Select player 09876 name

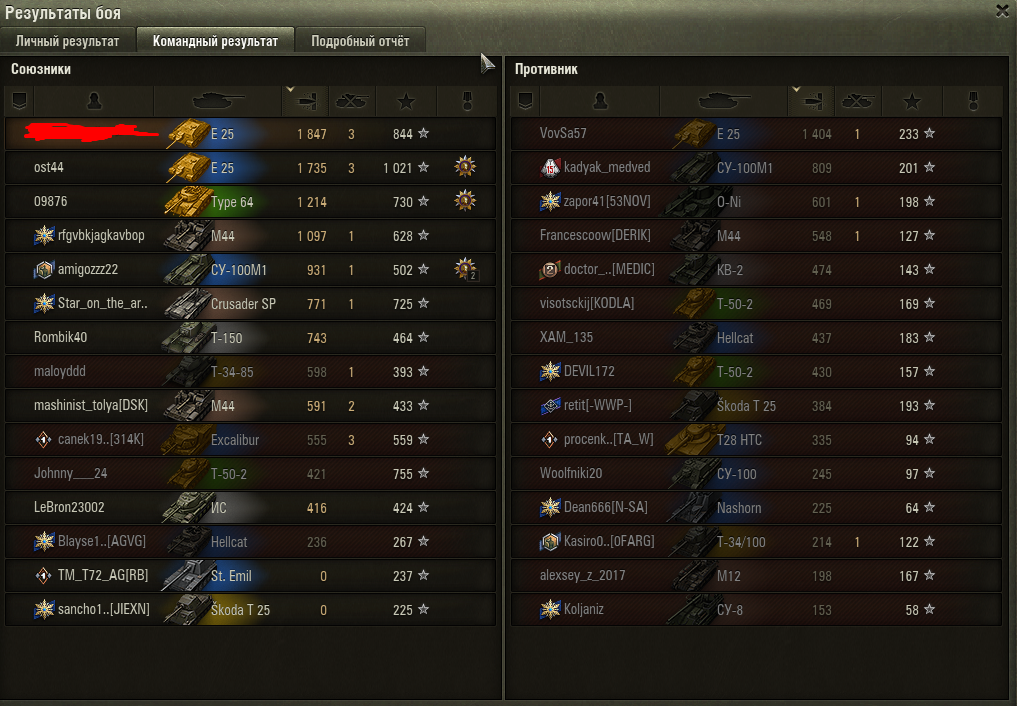tap(51, 201)
